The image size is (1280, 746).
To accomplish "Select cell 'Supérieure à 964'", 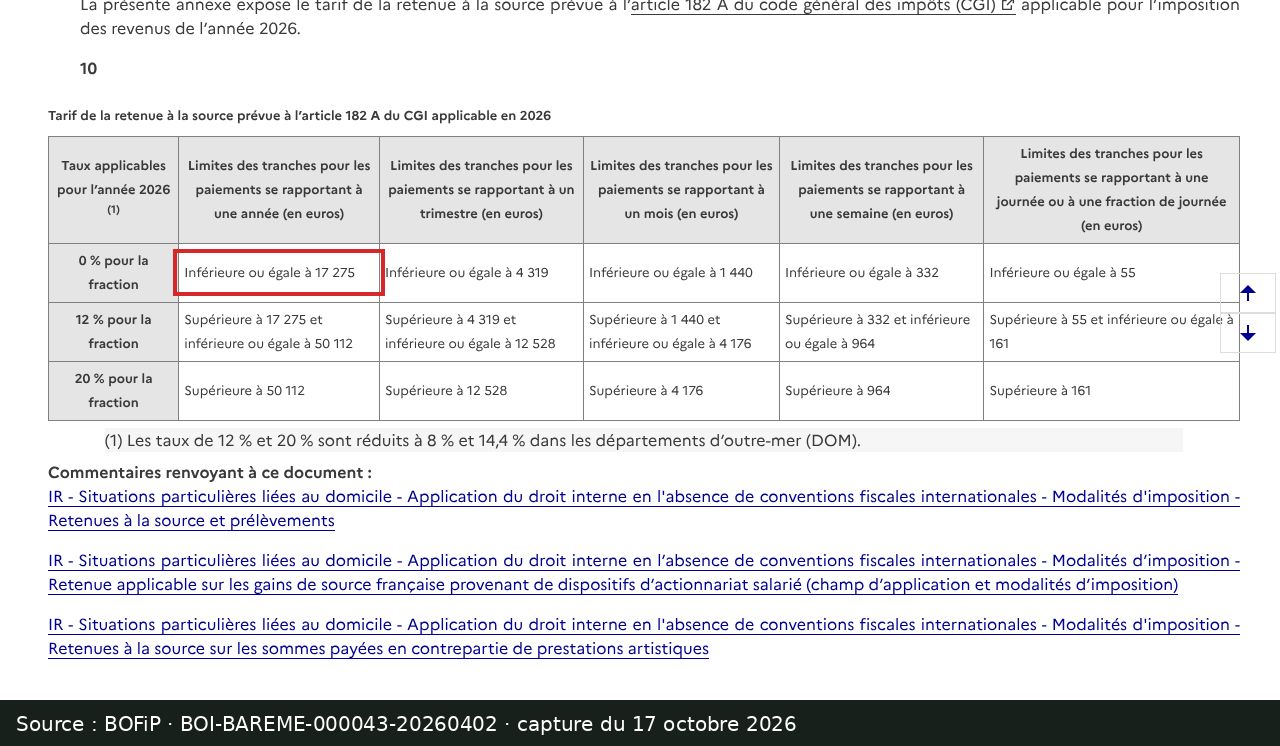I will (881, 391).
